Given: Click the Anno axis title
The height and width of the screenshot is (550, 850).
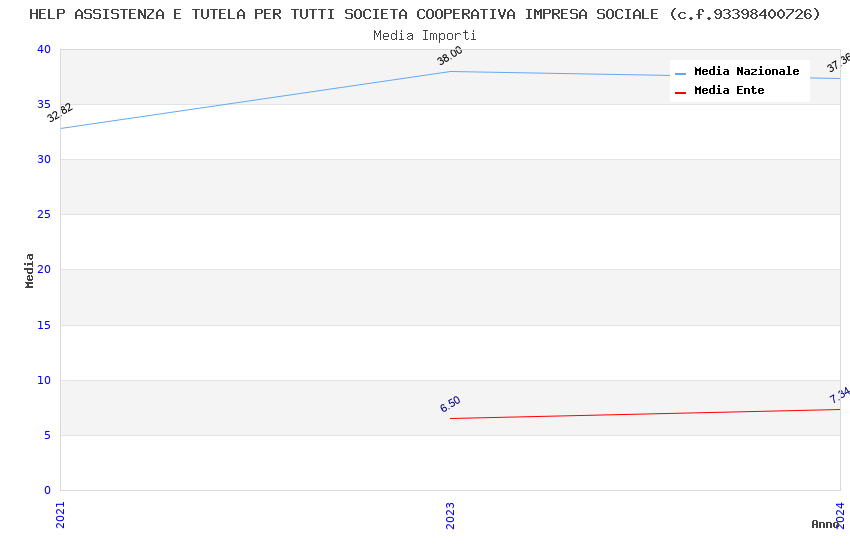Looking at the screenshot, I should coord(825,524).
